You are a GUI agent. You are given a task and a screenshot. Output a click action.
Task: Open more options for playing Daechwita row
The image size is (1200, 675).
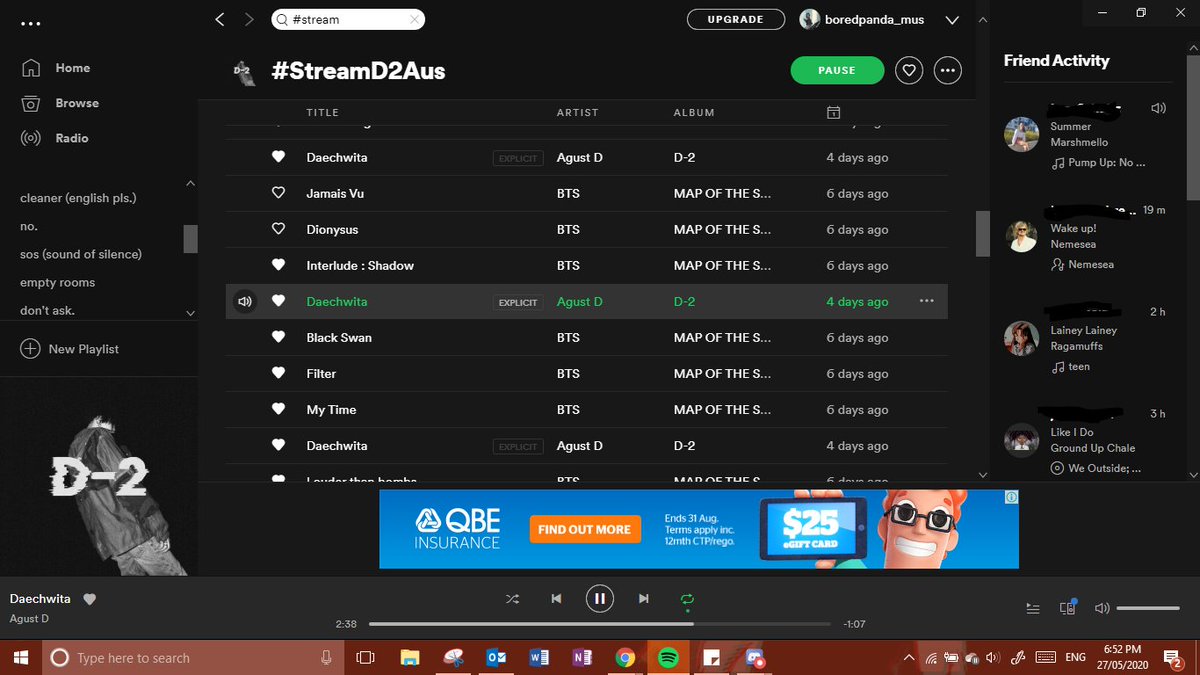click(x=926, y=301)
